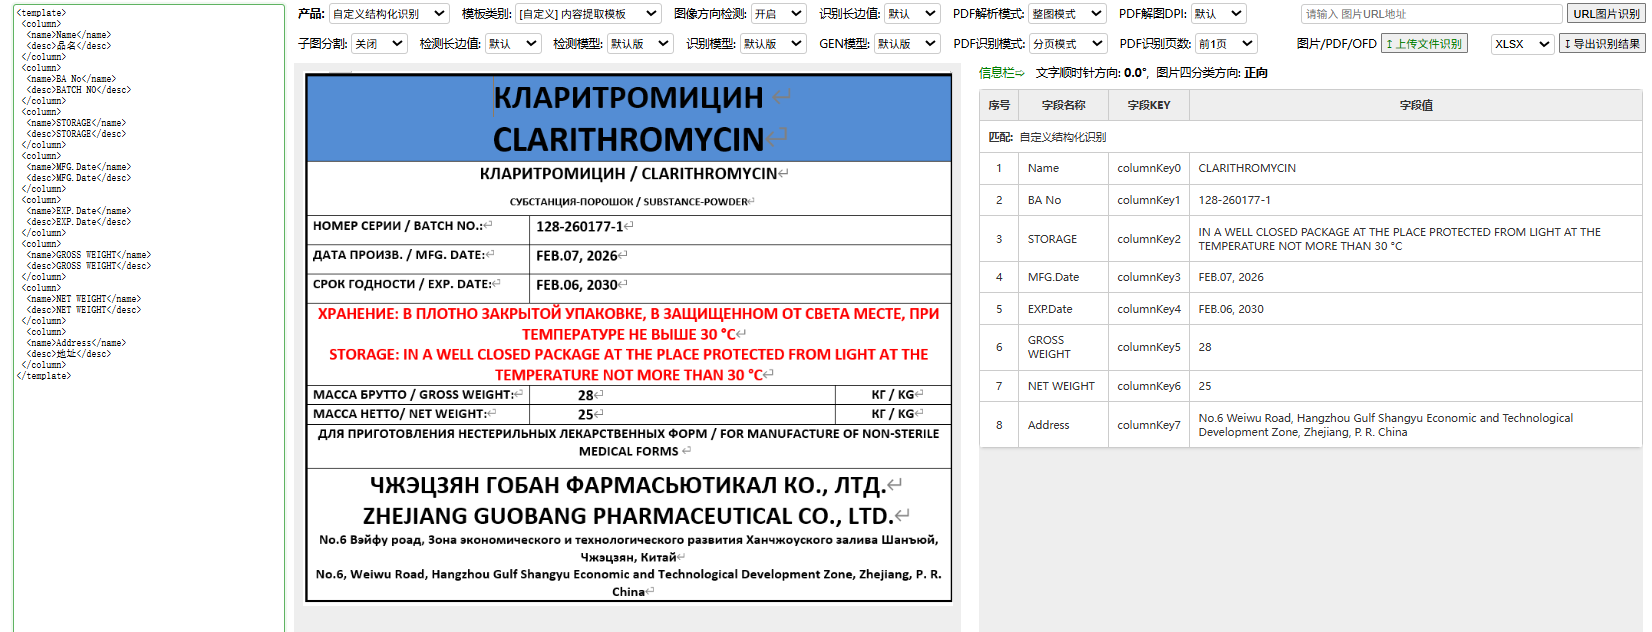Click inside the XML template text area
Viewport: 1652px width, 632px height.
[149, 318]
